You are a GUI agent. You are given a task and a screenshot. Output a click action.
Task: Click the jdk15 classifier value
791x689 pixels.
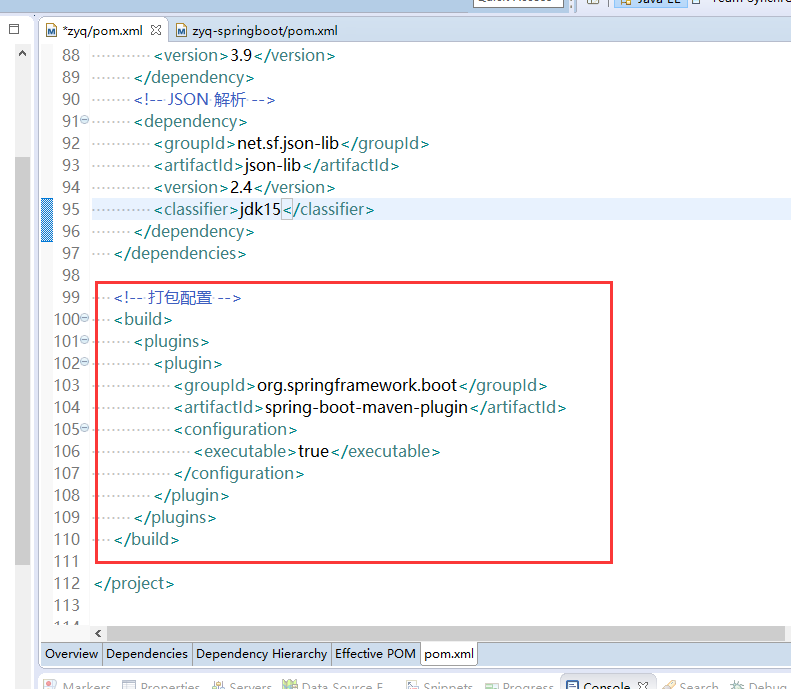[260, 209]
